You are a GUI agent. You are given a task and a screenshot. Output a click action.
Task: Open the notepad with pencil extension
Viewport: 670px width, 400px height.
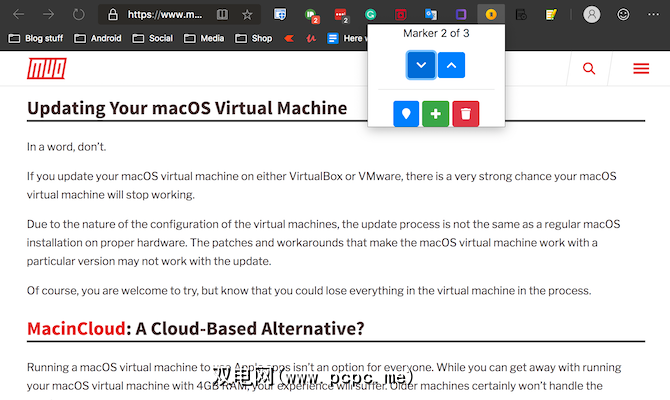(551, 15)
